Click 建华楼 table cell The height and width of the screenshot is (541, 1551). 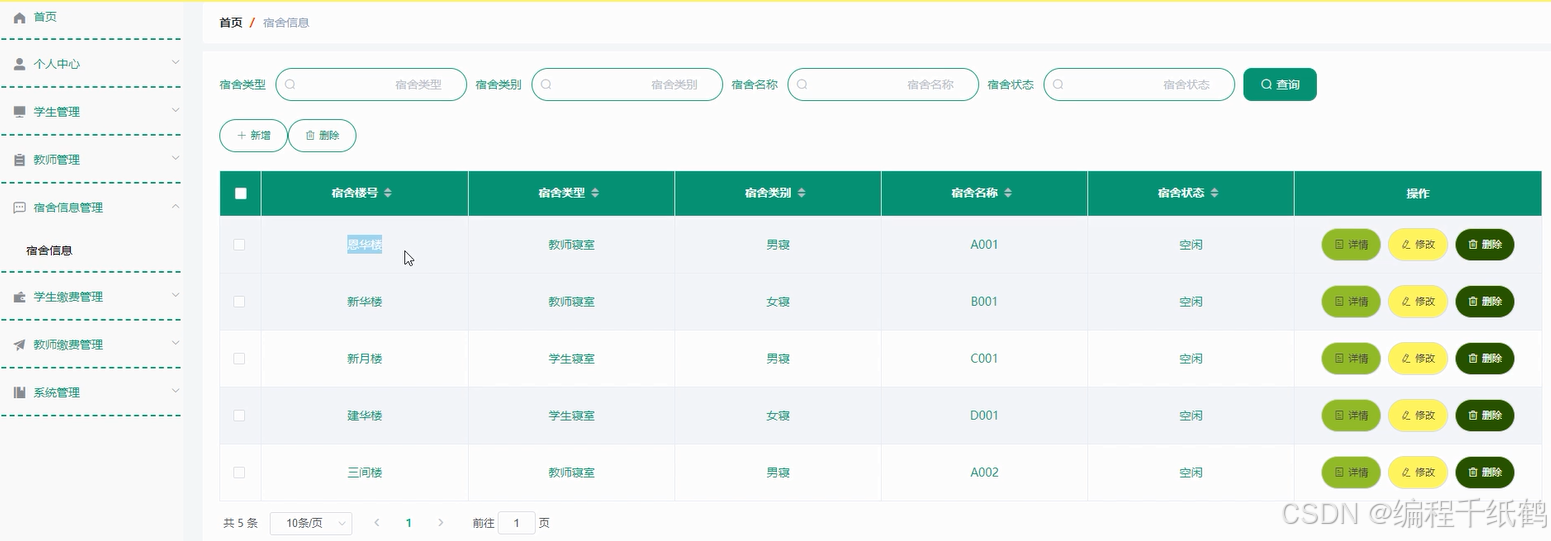pos(365,416)
